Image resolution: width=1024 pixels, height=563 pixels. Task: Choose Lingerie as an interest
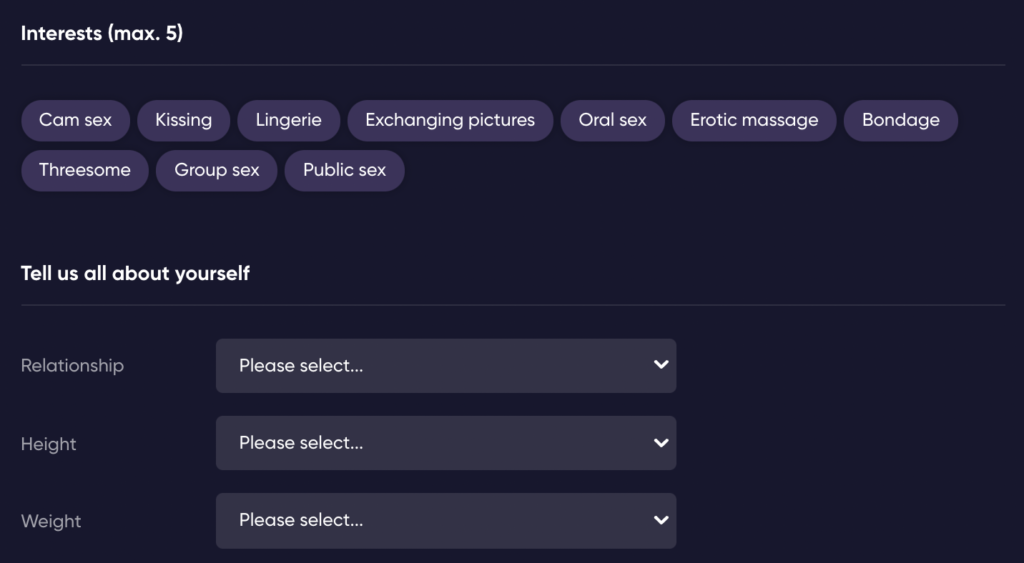(289, 120)
